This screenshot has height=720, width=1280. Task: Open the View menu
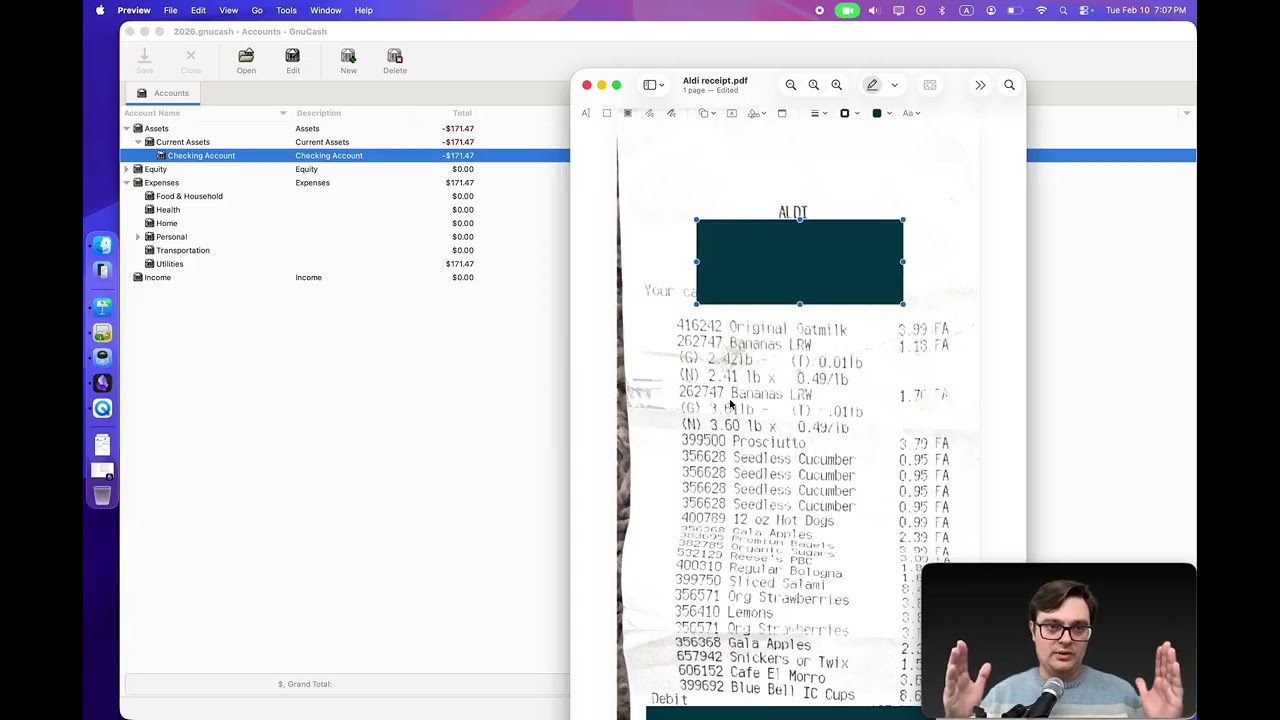coord(228,10)
